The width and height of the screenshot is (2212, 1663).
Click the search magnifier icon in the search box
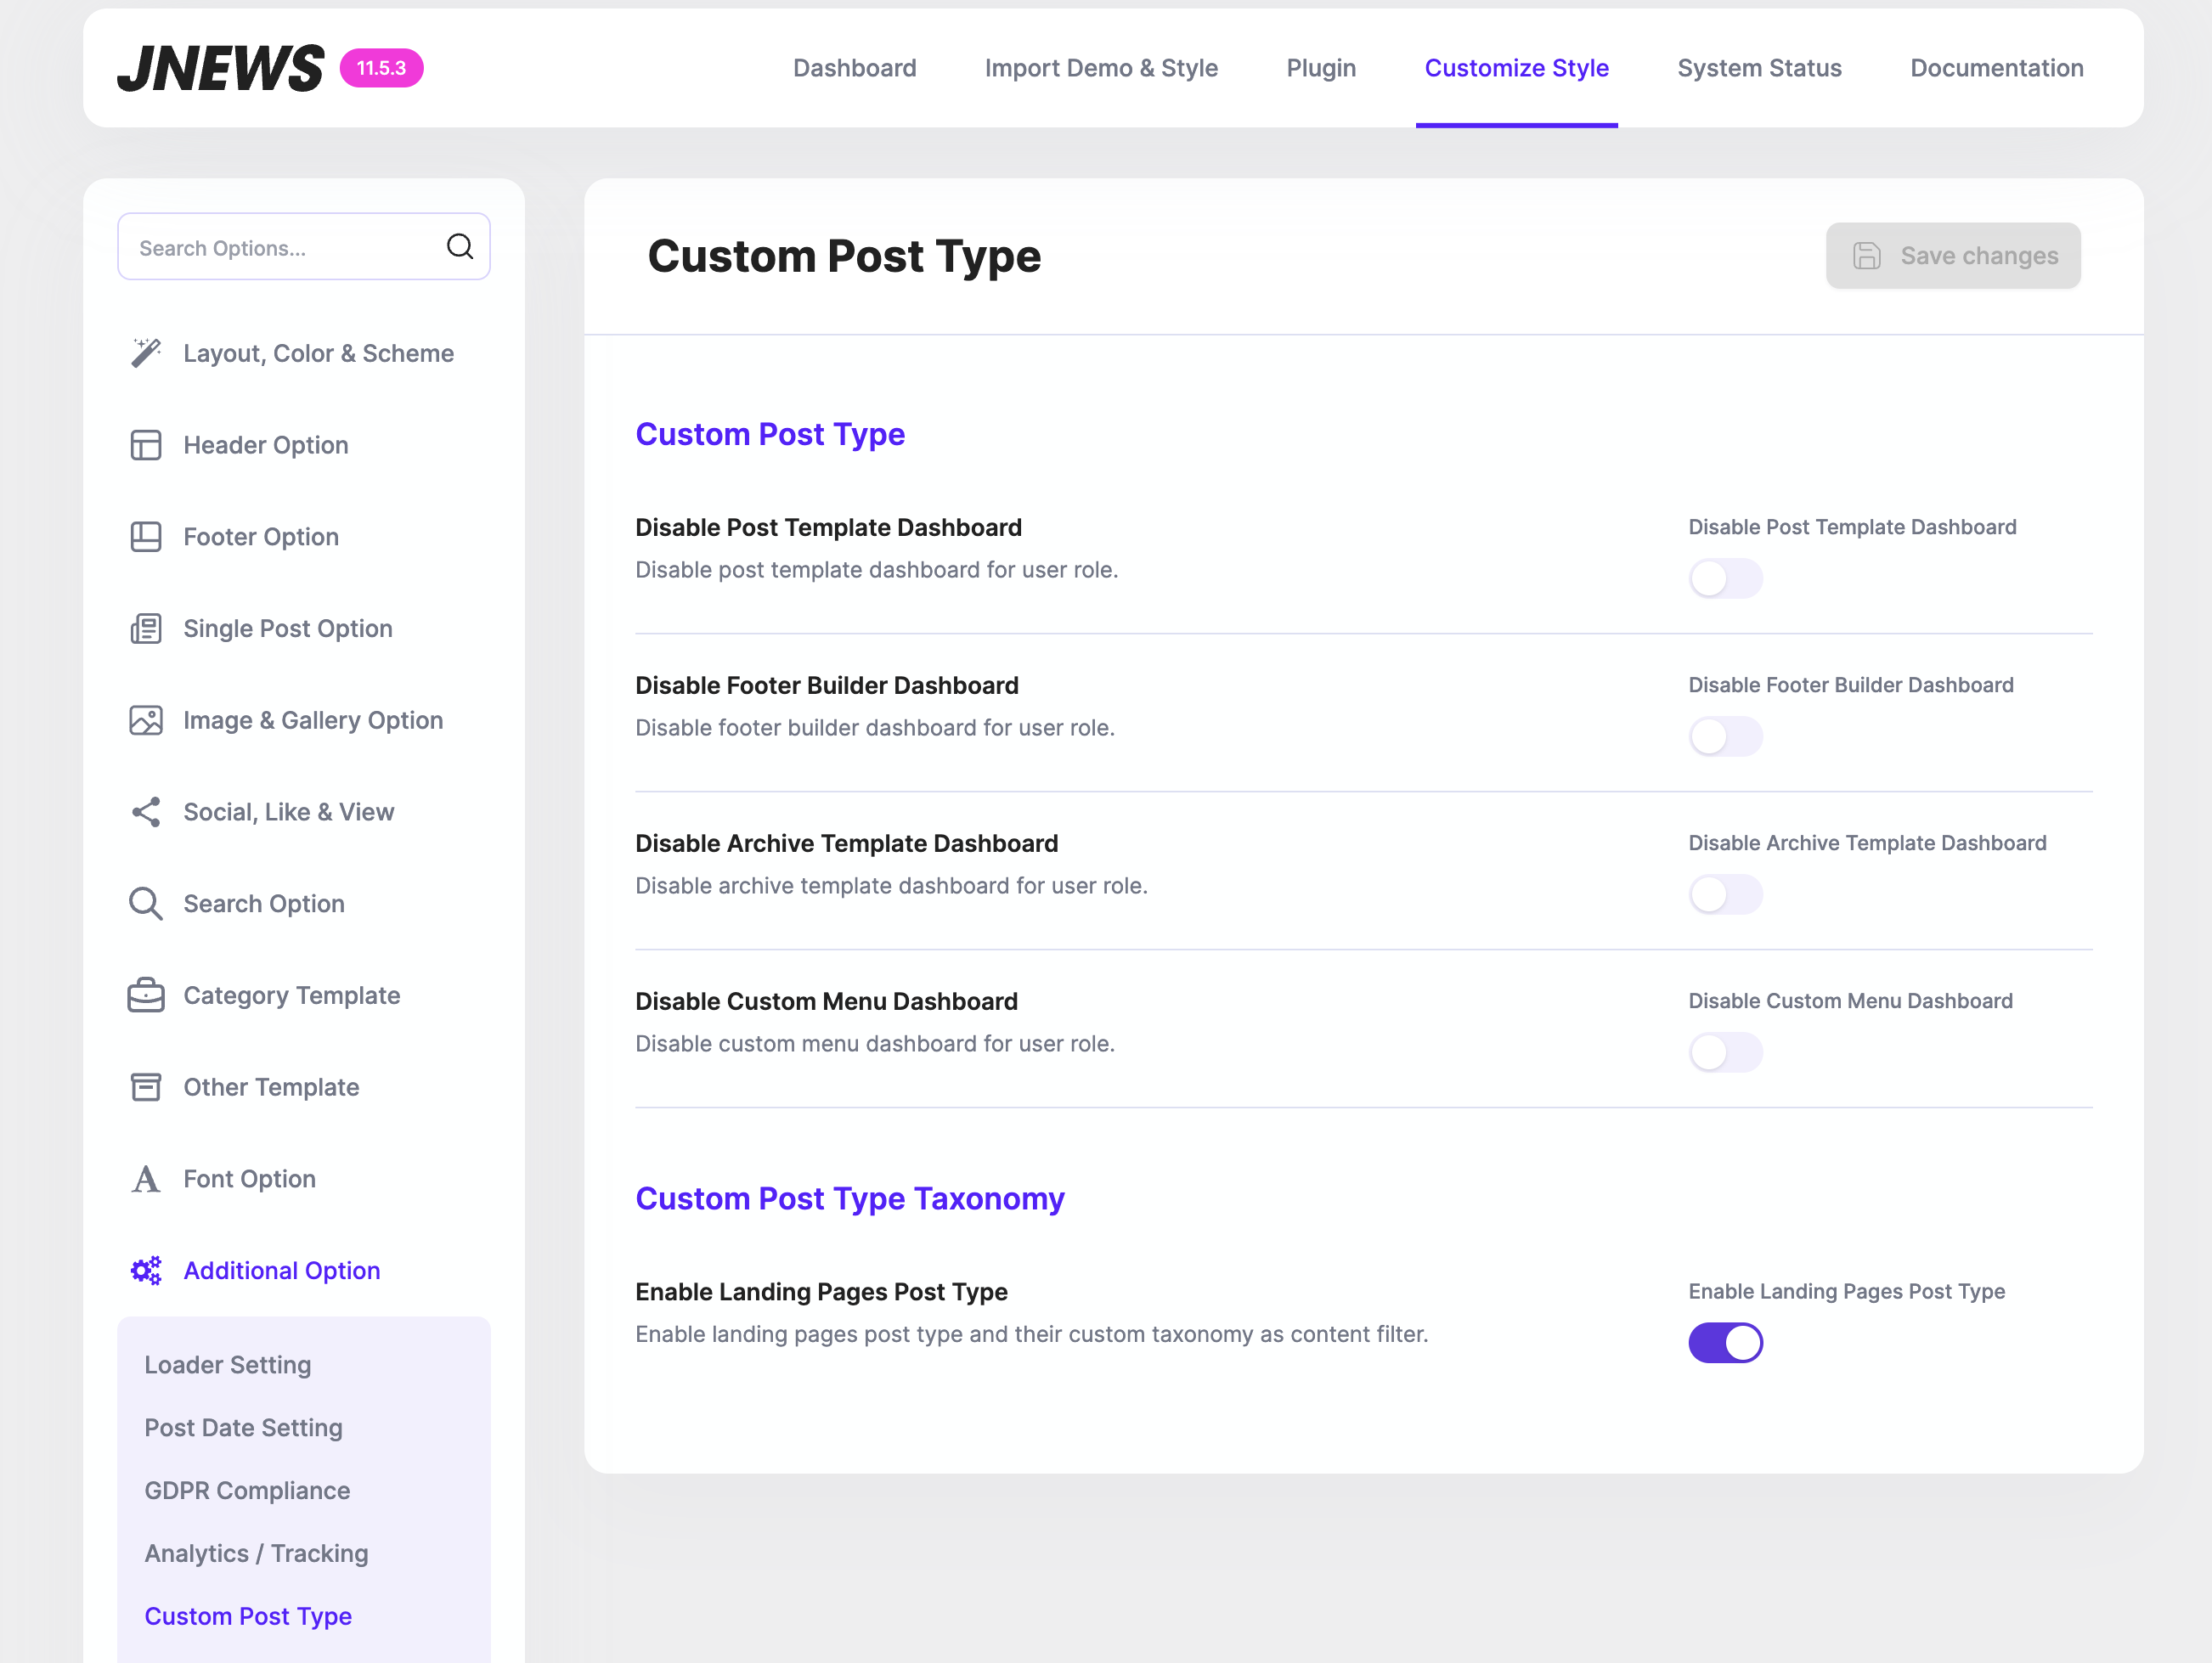click(460, 247)
